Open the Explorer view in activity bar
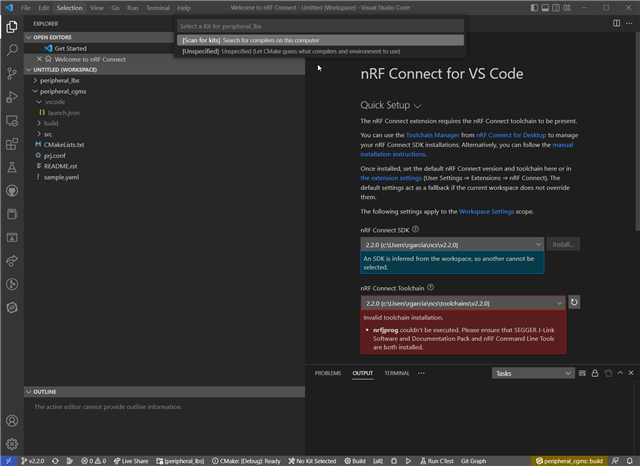Viewport: 640px width, 466px height. [x=12, y=27]
